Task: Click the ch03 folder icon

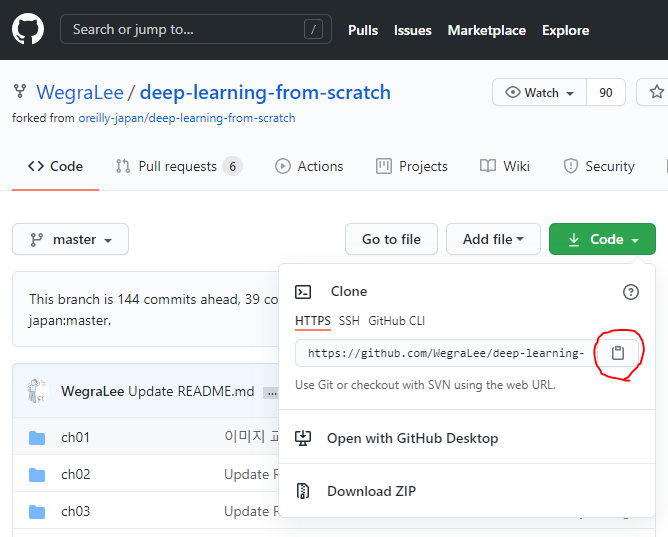Action: 37,511
